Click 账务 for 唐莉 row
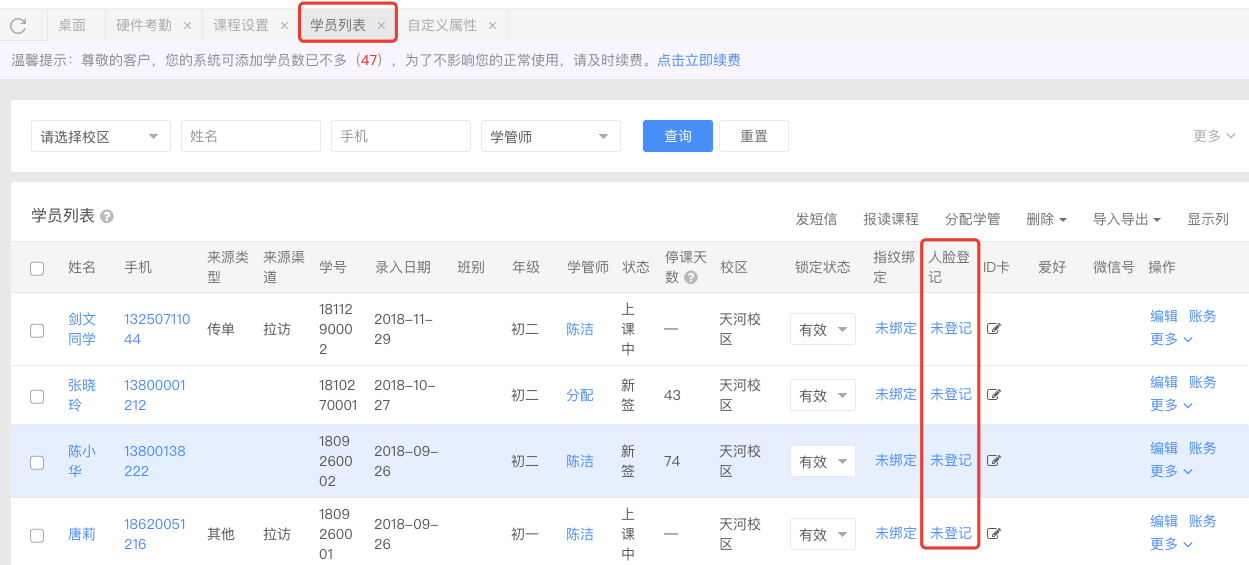This screenshot has height=565, width=1249. [1203, 521]
